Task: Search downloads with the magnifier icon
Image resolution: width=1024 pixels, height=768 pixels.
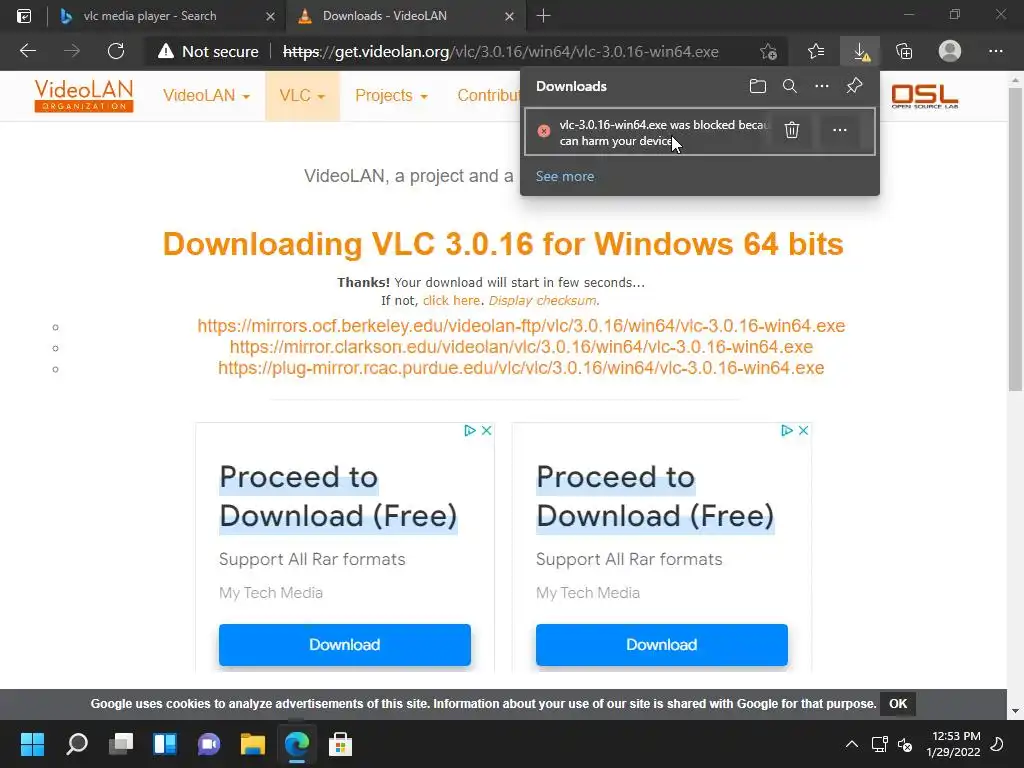Action: 790,86
